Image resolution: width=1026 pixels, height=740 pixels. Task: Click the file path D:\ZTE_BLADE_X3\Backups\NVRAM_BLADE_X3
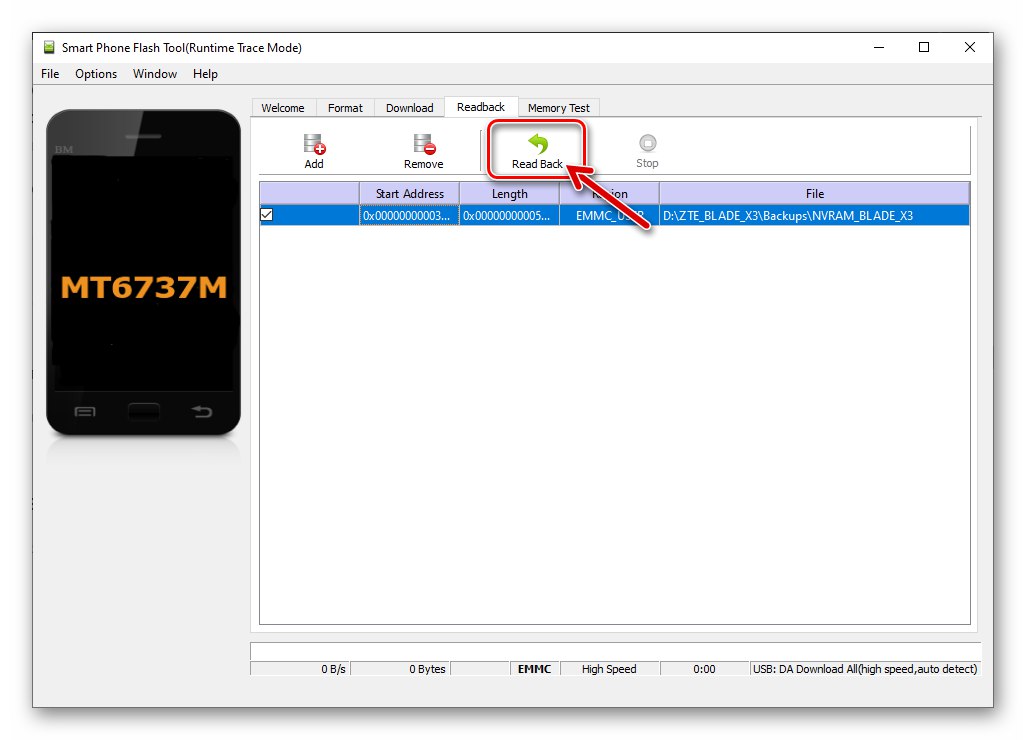pos(788,215)
